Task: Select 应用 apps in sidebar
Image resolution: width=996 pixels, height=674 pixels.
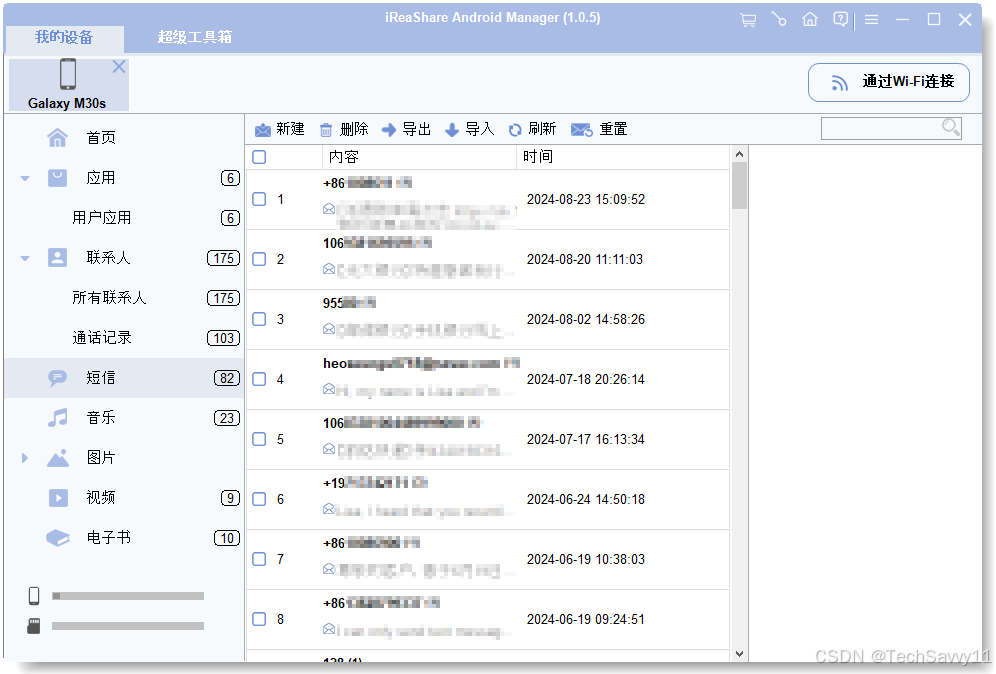Action: click(124, 178)
